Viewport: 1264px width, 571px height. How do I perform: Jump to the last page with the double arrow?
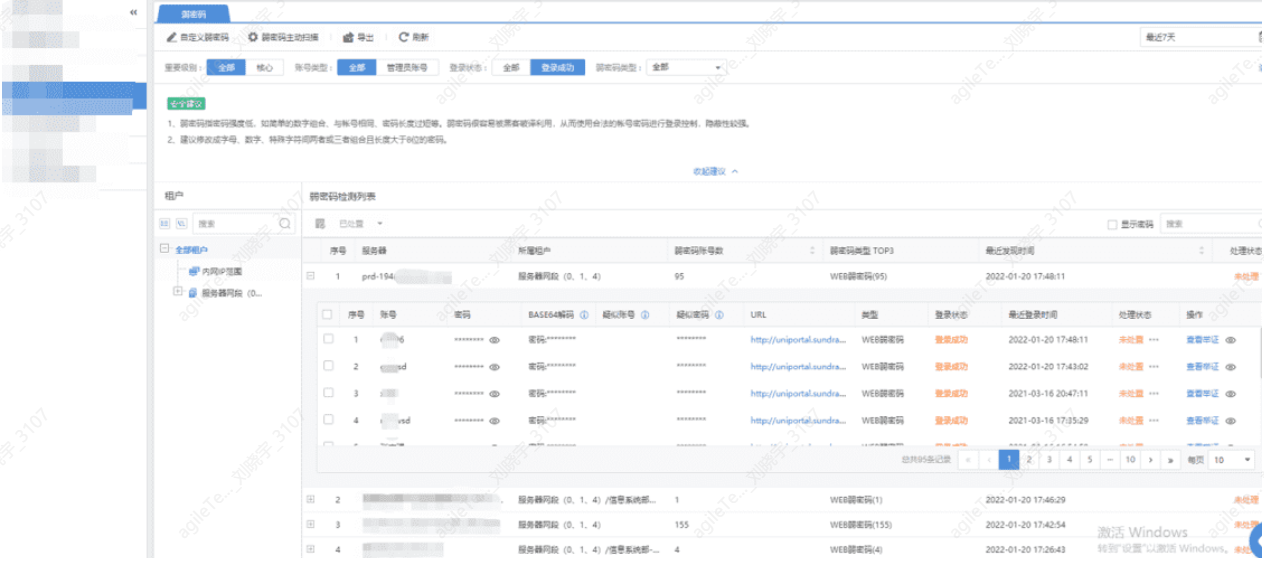(x=1171, y=460)
